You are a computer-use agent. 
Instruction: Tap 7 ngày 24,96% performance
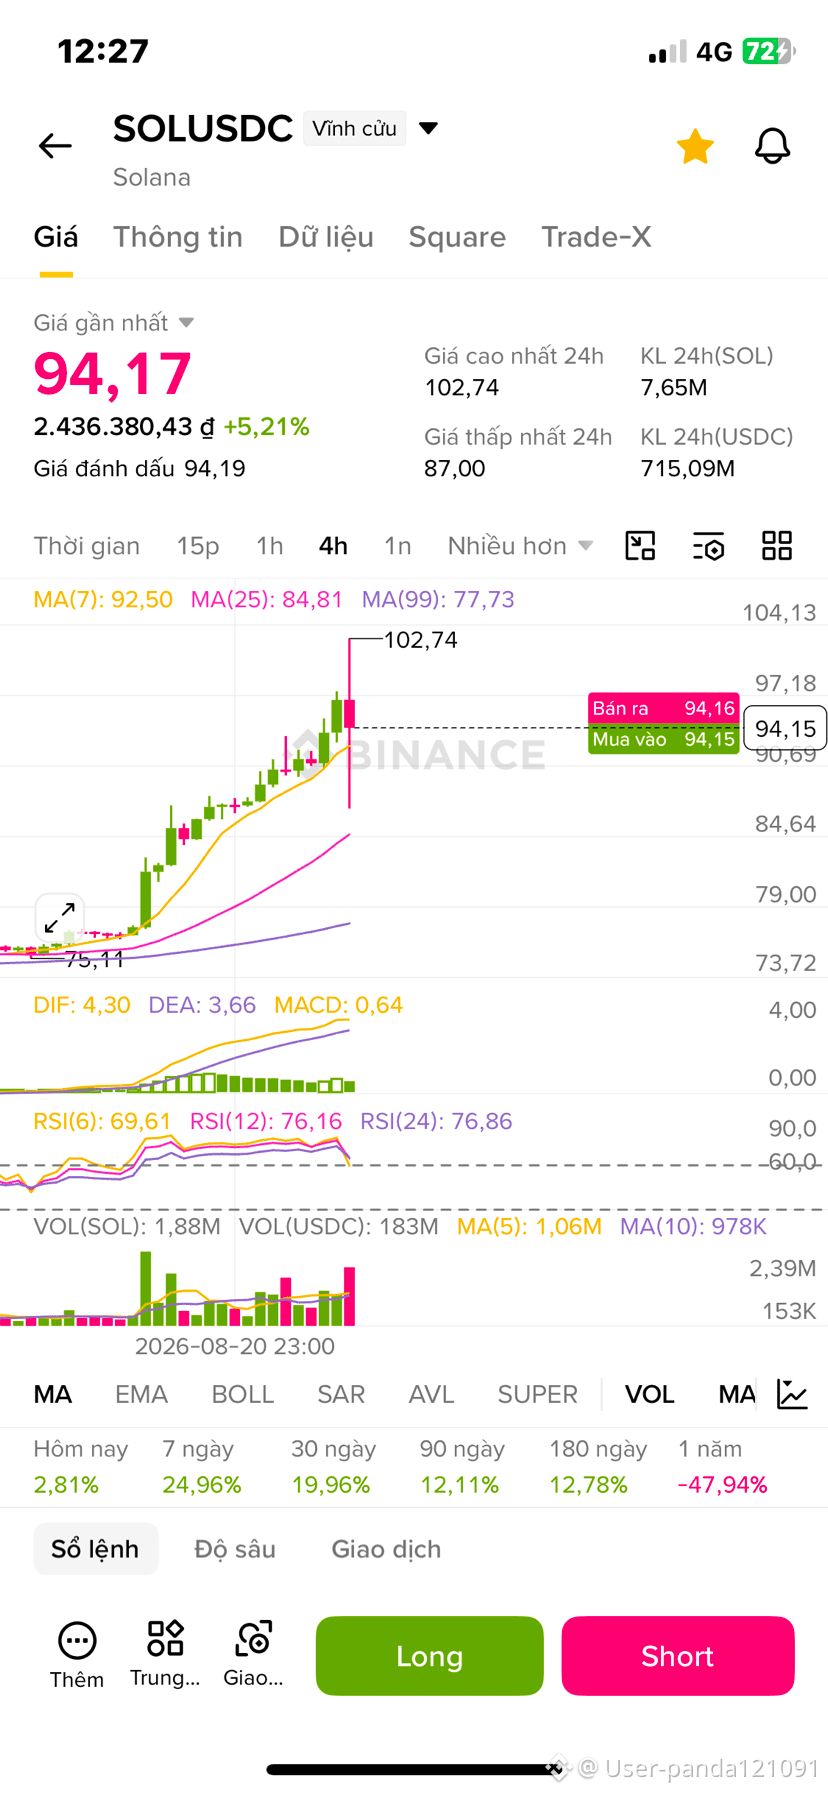tap(202, 1467)
